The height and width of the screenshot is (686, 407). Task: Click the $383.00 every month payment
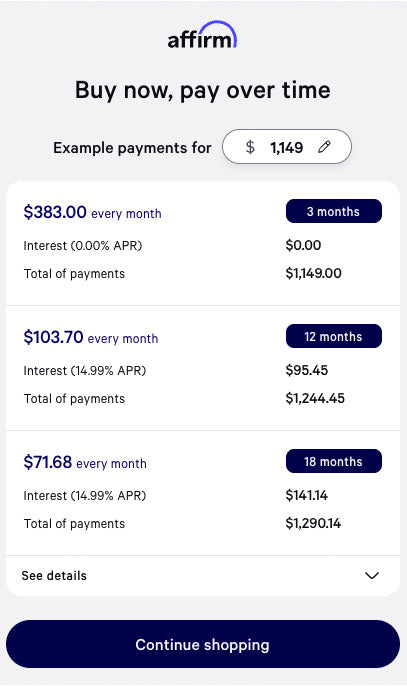92,212
